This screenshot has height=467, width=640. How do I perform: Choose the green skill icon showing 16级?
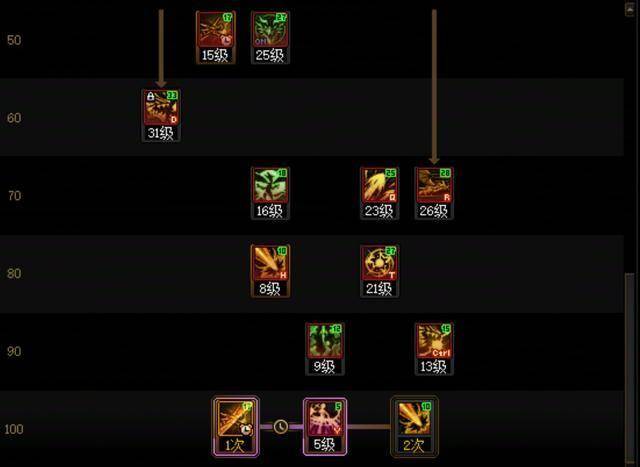coord(270,193)
